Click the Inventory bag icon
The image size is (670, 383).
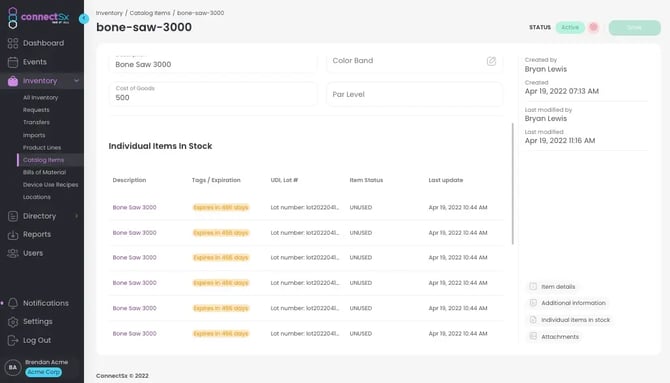click(x=13, y=81)
